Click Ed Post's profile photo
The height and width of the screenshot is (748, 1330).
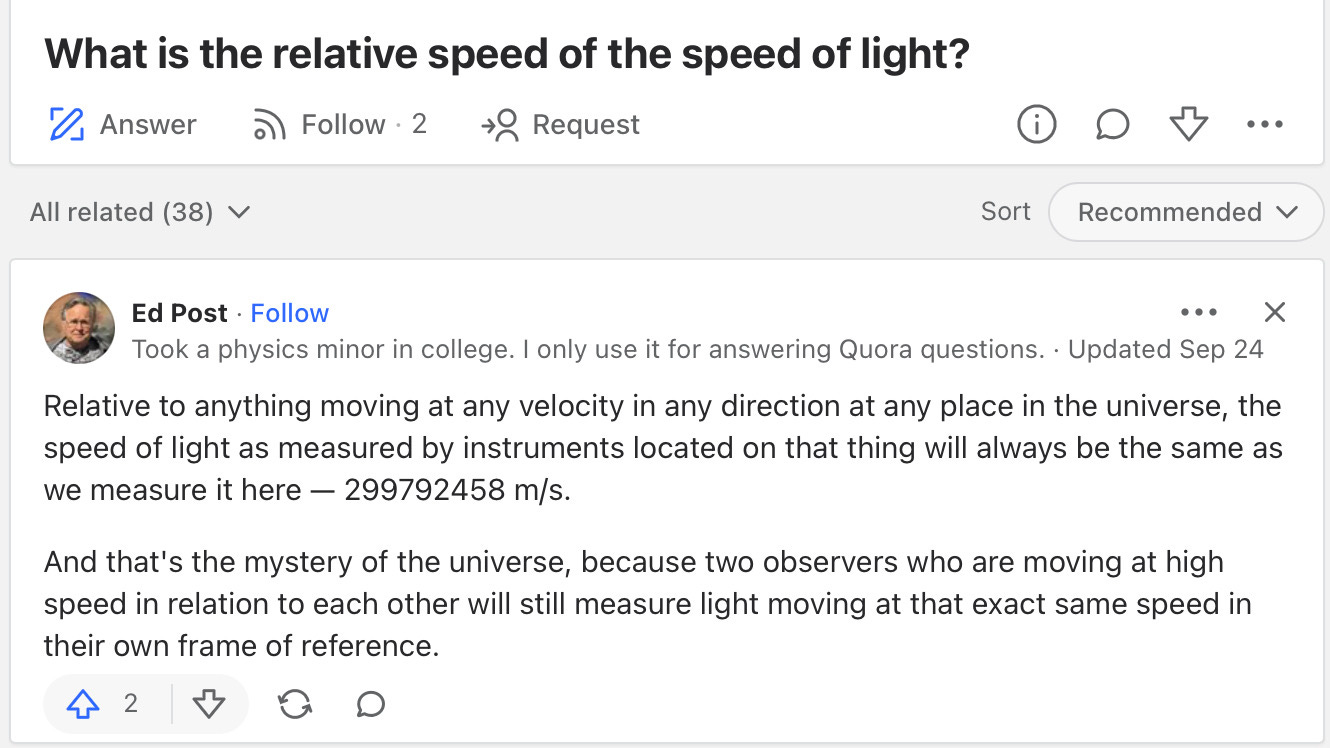pyautogui.click(x=79, y=328)
